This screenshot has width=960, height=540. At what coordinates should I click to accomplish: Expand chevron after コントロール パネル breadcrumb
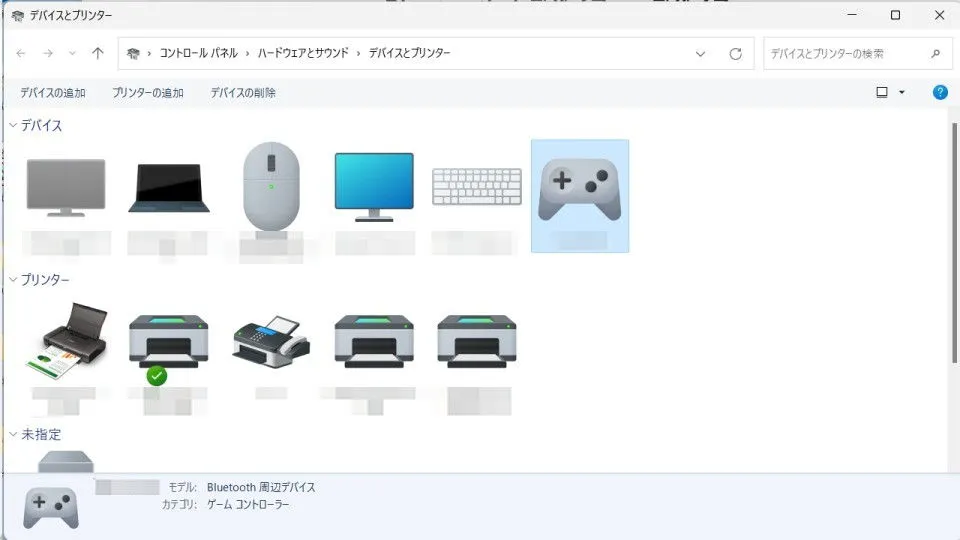(x=247, y=54)
